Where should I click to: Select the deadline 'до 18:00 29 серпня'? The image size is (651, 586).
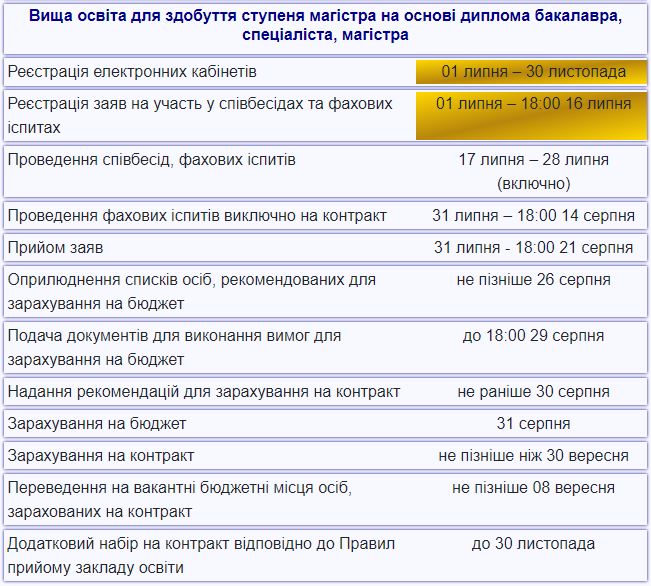533,336
